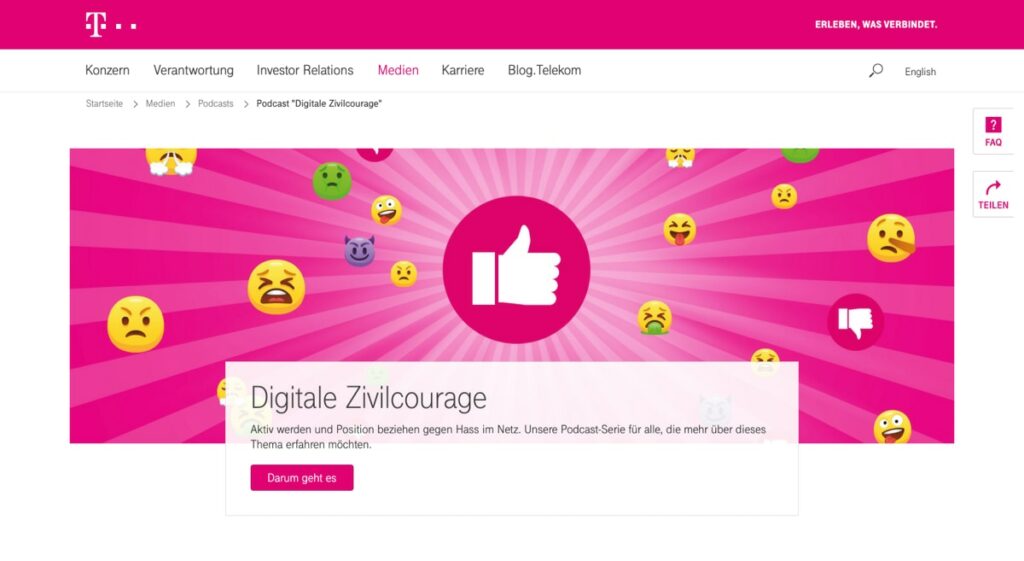
Task: Click the lying long-nose emoji
Action: [x=891, y=238]
